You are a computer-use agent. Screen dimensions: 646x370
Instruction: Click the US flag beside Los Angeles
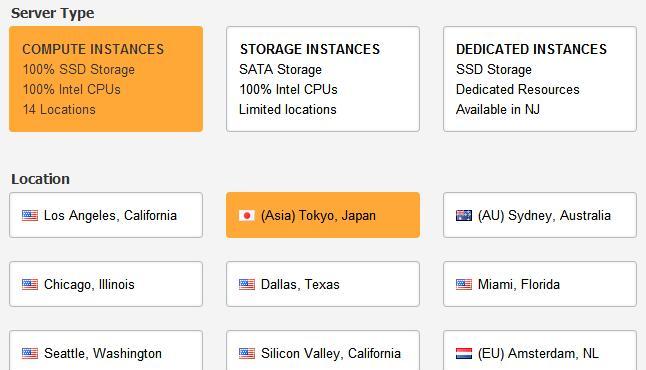click(30, 215)
